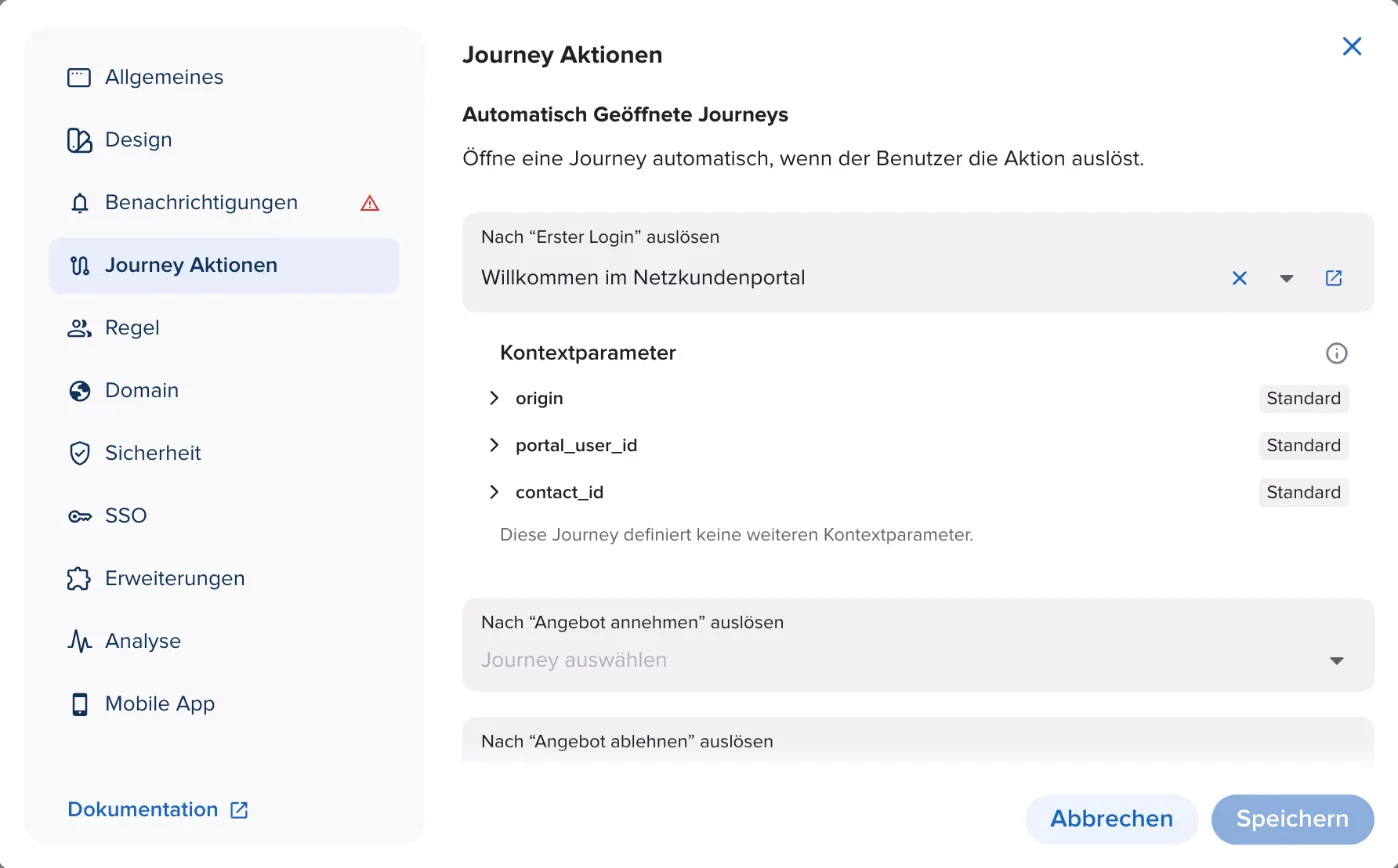Click the Design palette icon
This screenshot has width=1398, height=868.
79,140
